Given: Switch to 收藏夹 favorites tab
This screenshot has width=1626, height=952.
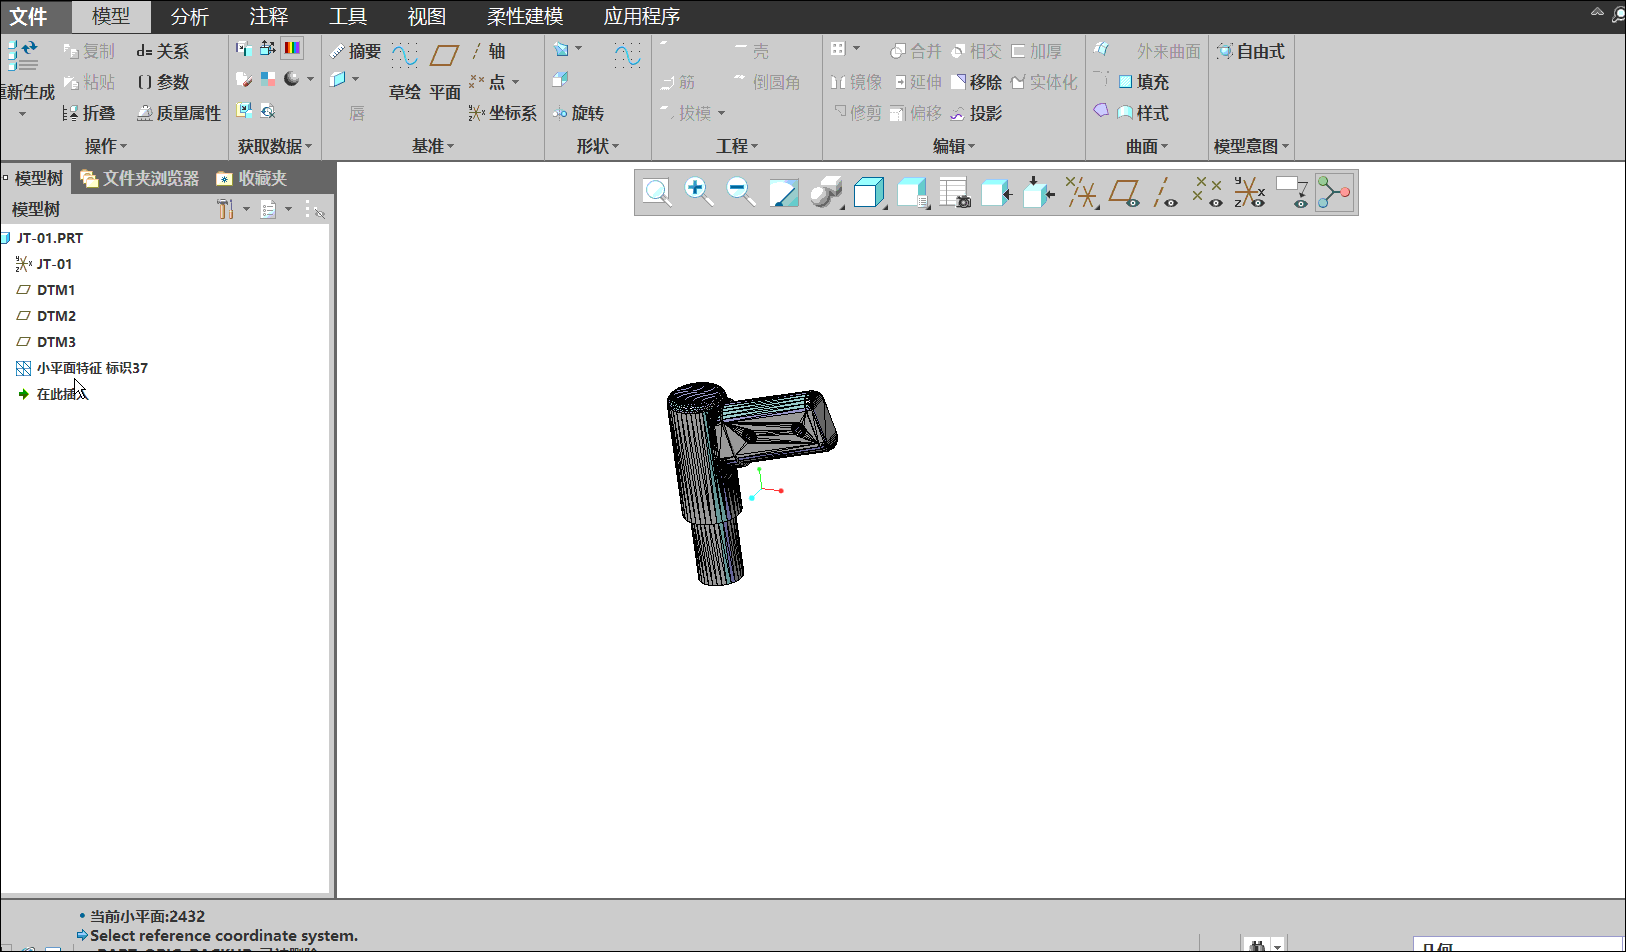Looking at the screenshot, I should point(252,178).
